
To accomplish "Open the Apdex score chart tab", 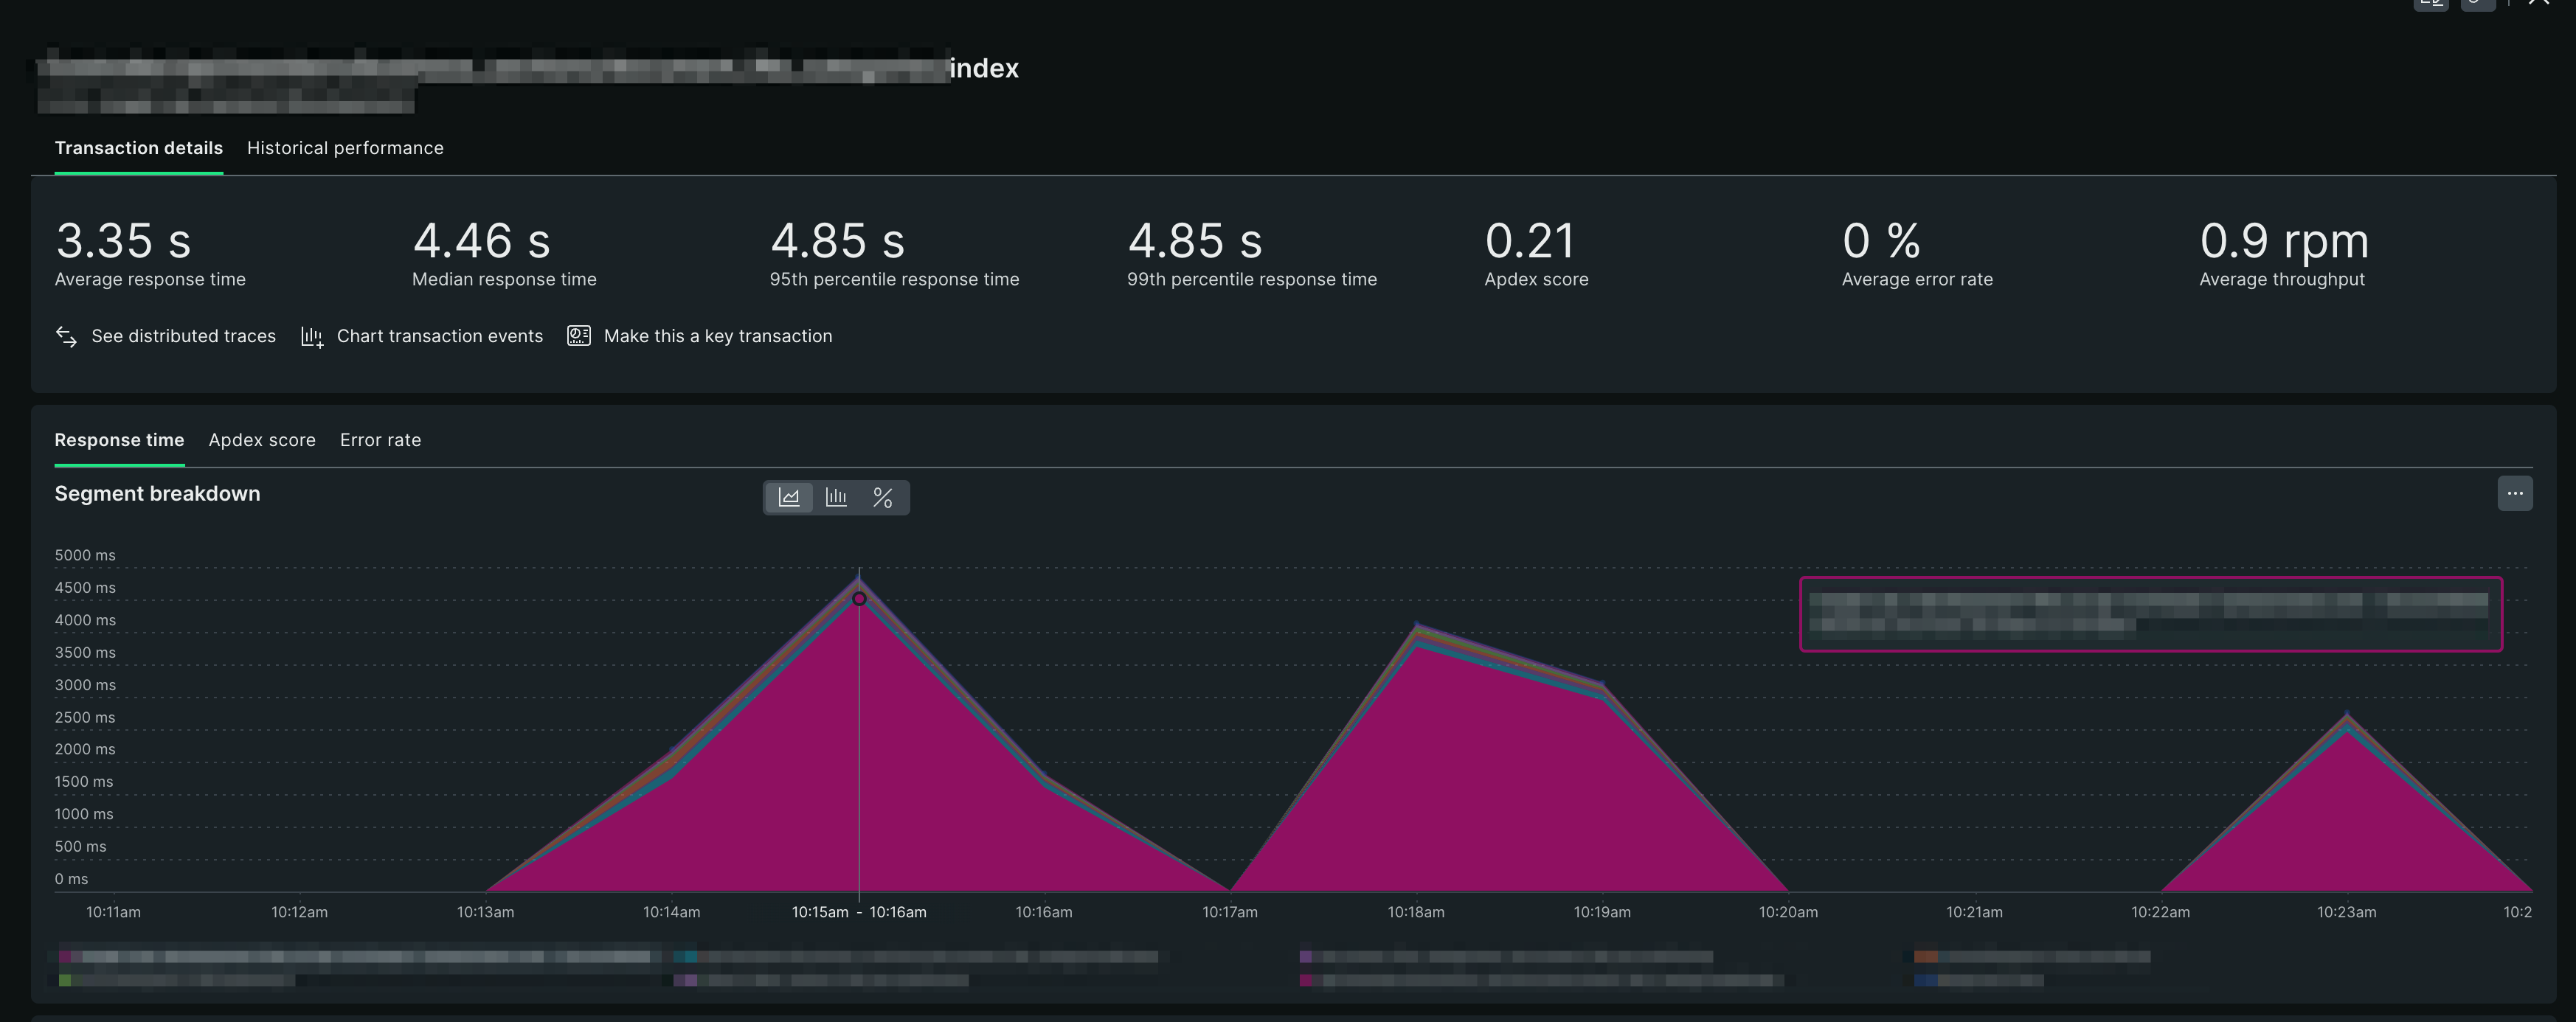I will (x=262, y=440).
